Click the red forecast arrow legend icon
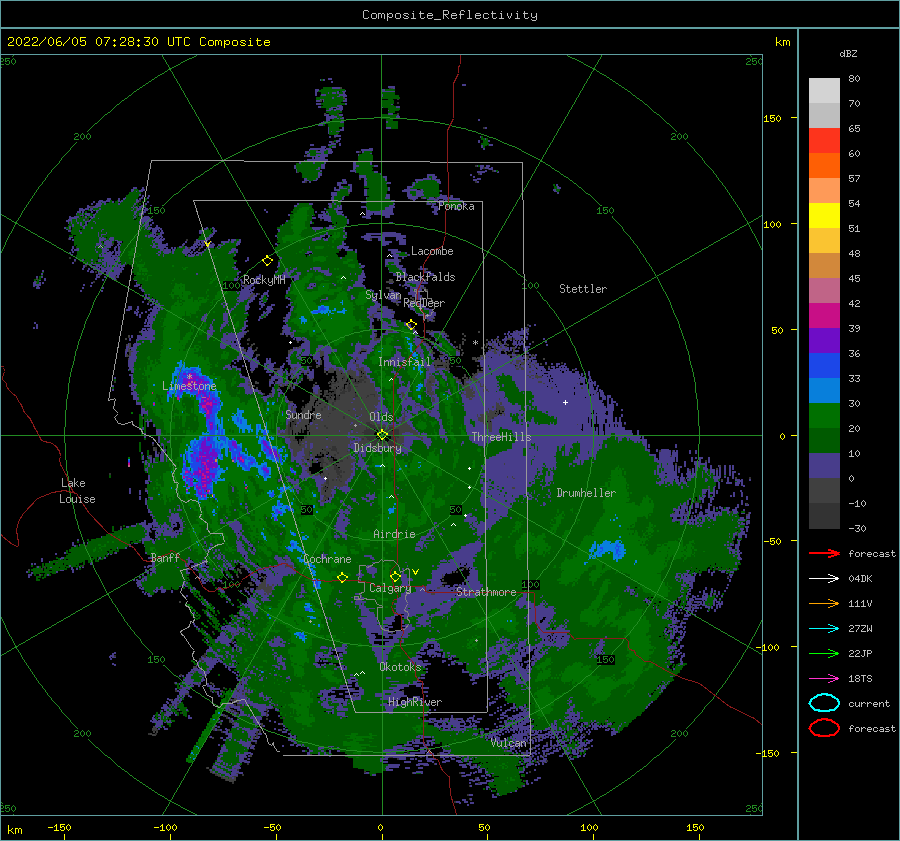 coord(824,553)
